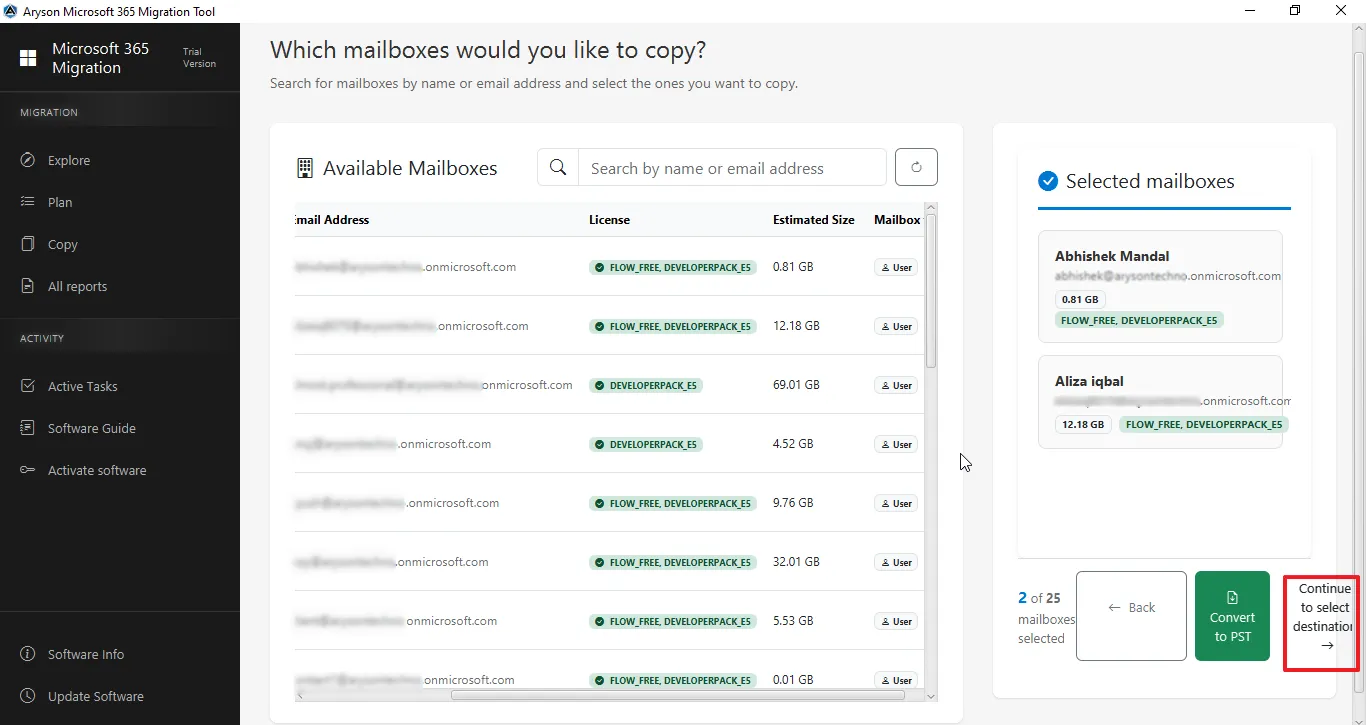Image resolution: width=1366 pixels, height=725 pixels.
Task: Open Software Info
Action: point(86,654)
